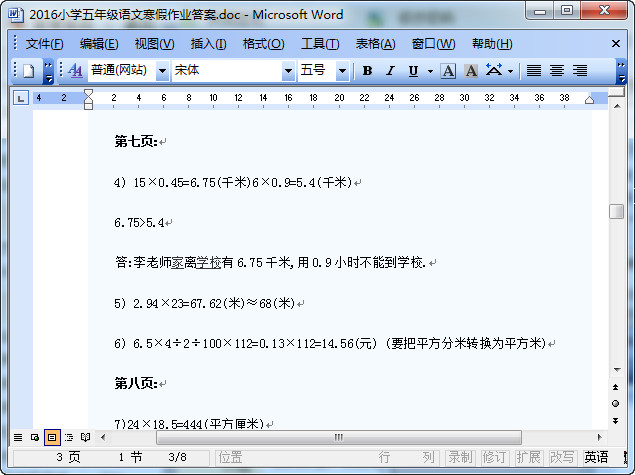Expand the font size dropdown 五号
The height and width of the screenshot is (475, 635).
click(x=342, y=71)
